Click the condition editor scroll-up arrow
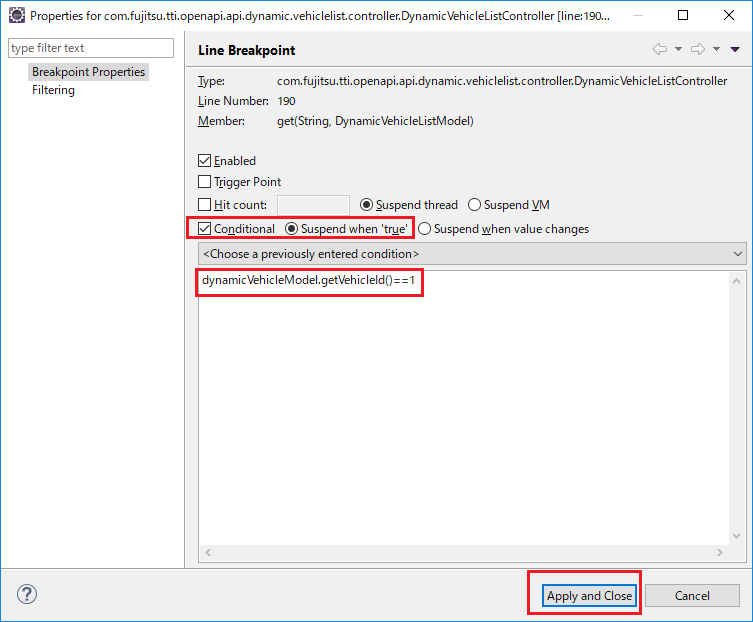This screenshot has width=753, height=622. [x=736, y=281]
